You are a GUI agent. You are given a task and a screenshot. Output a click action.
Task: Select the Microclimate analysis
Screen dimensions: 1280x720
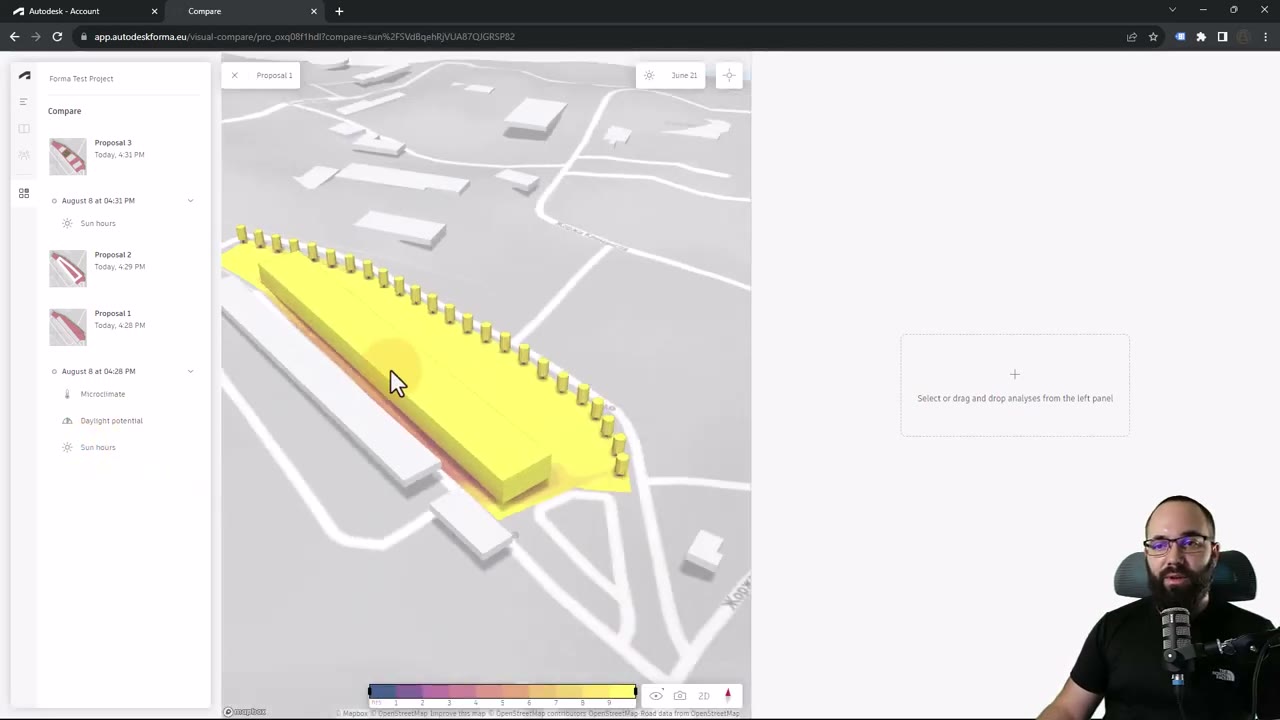click(x=103, y=394)
